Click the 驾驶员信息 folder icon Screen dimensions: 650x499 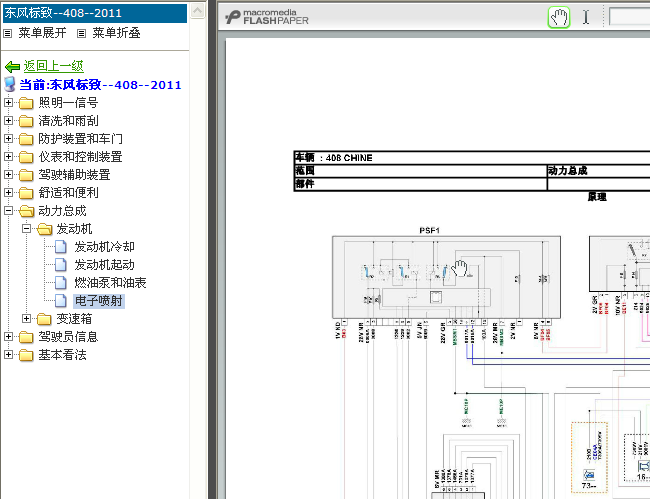pos(26,337)
